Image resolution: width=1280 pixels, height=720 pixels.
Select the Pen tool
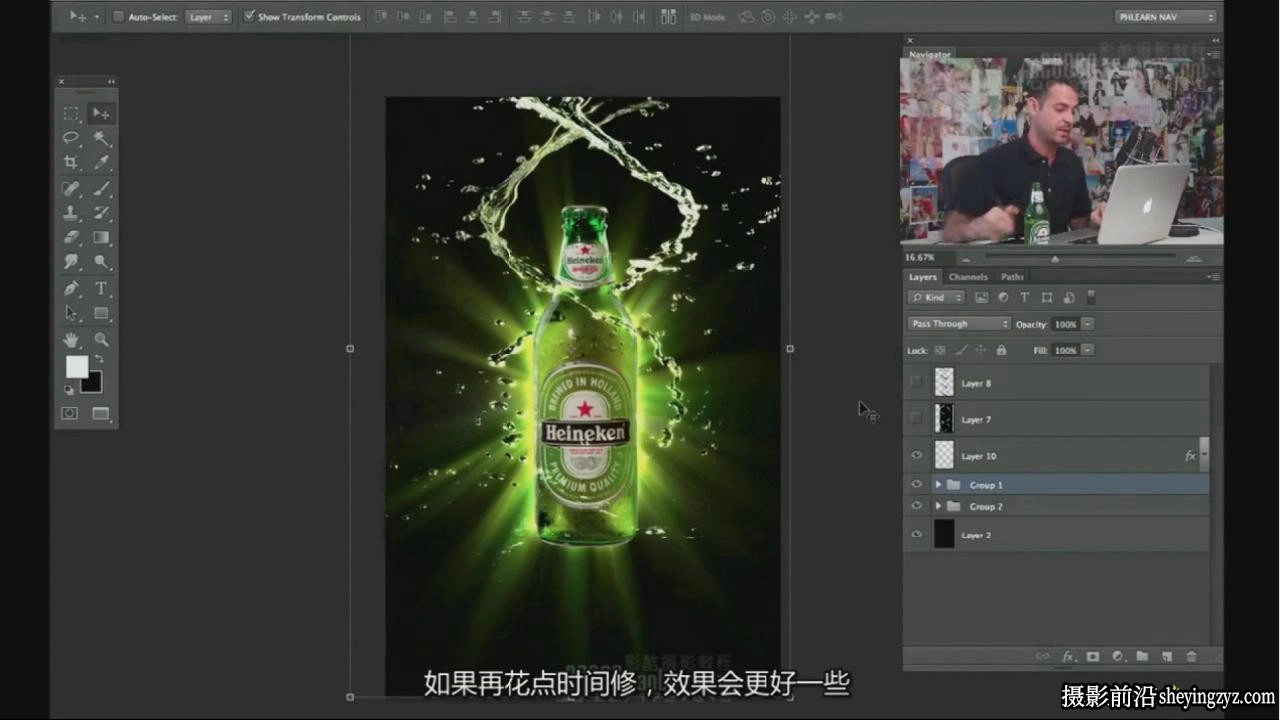71,288
